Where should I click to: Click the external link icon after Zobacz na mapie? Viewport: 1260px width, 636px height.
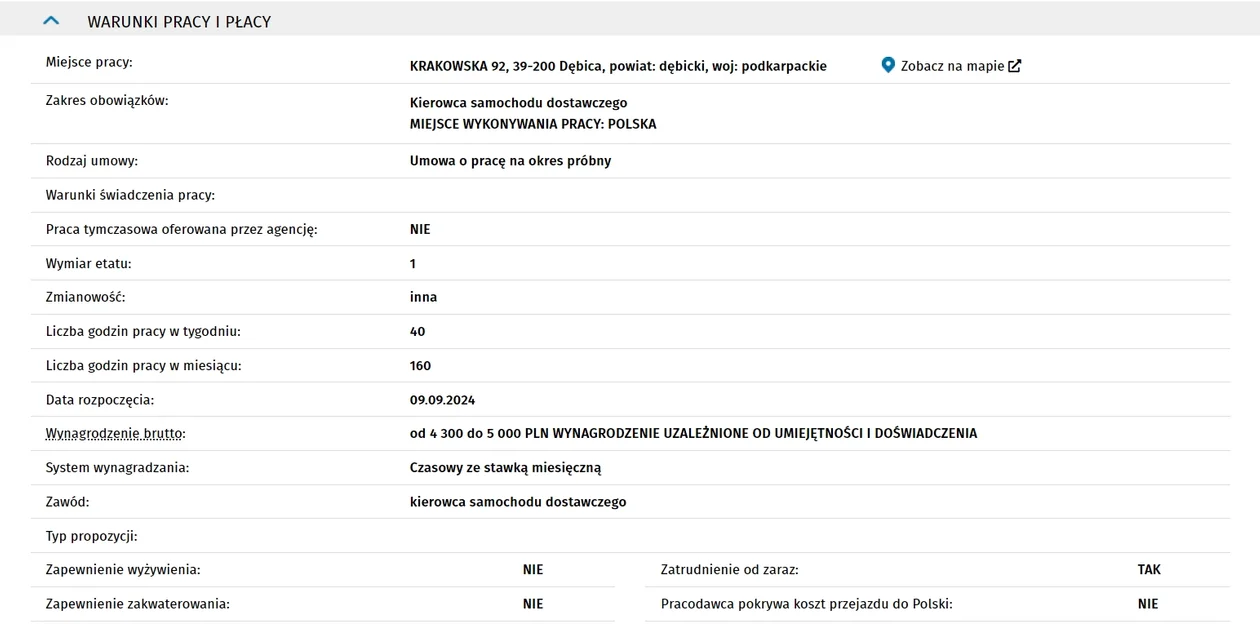[1015, 66]
